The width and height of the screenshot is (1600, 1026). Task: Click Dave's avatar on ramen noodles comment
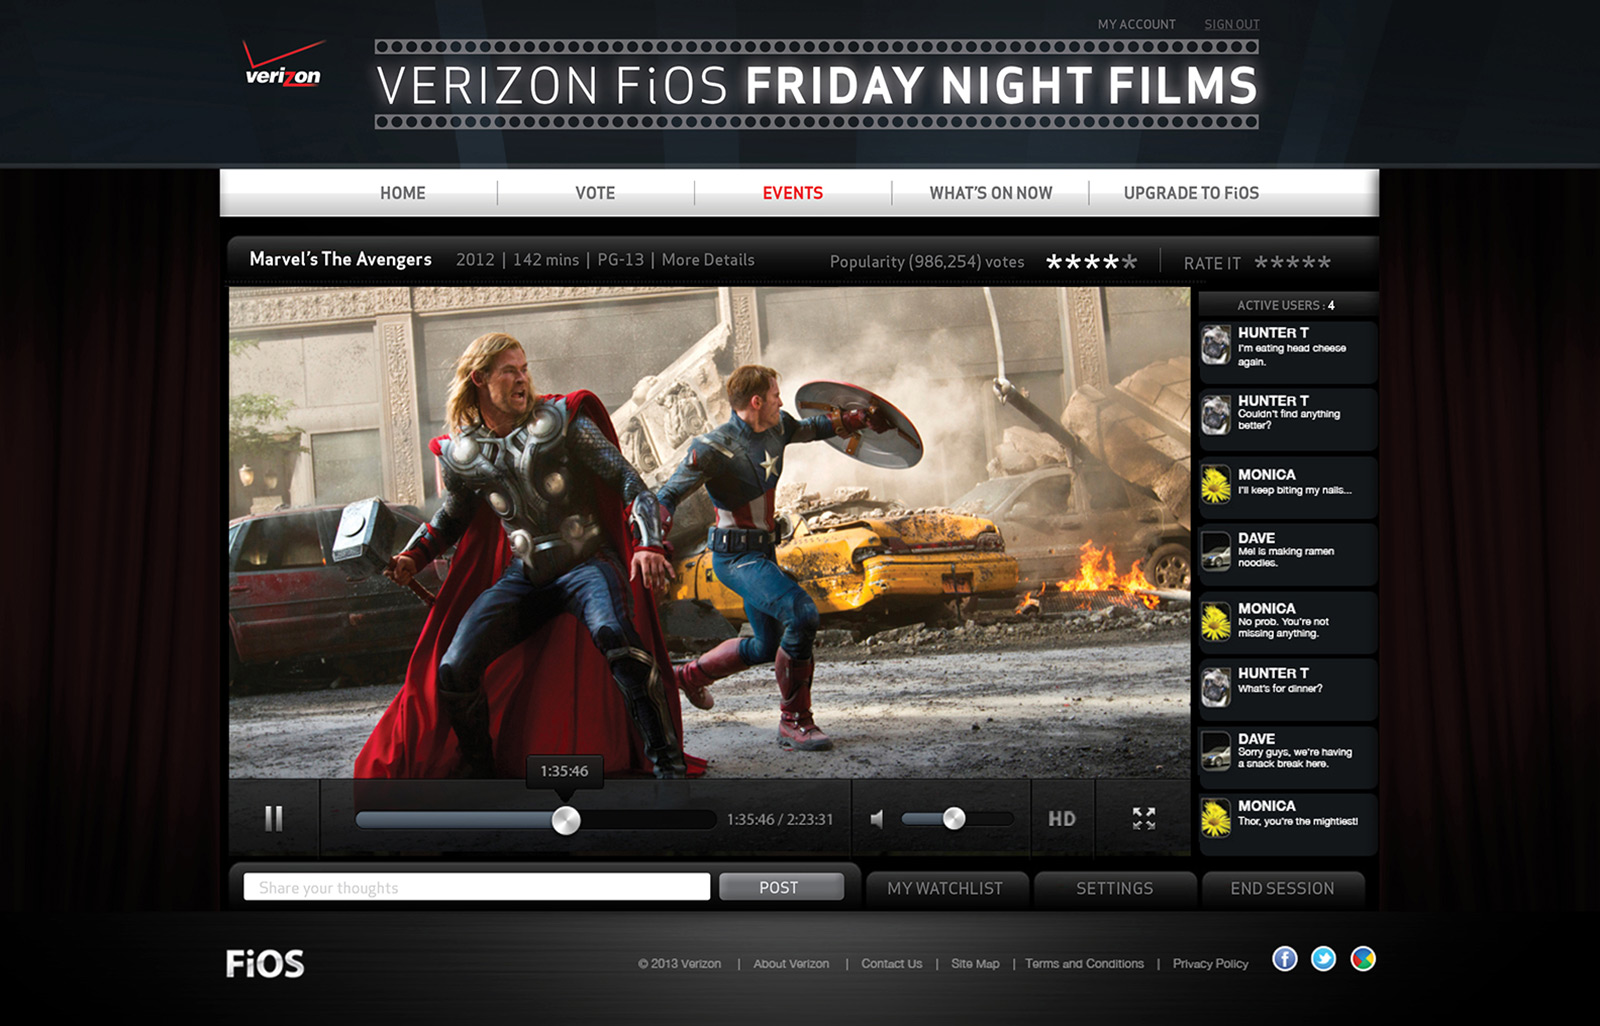(x=1216, y=551)
